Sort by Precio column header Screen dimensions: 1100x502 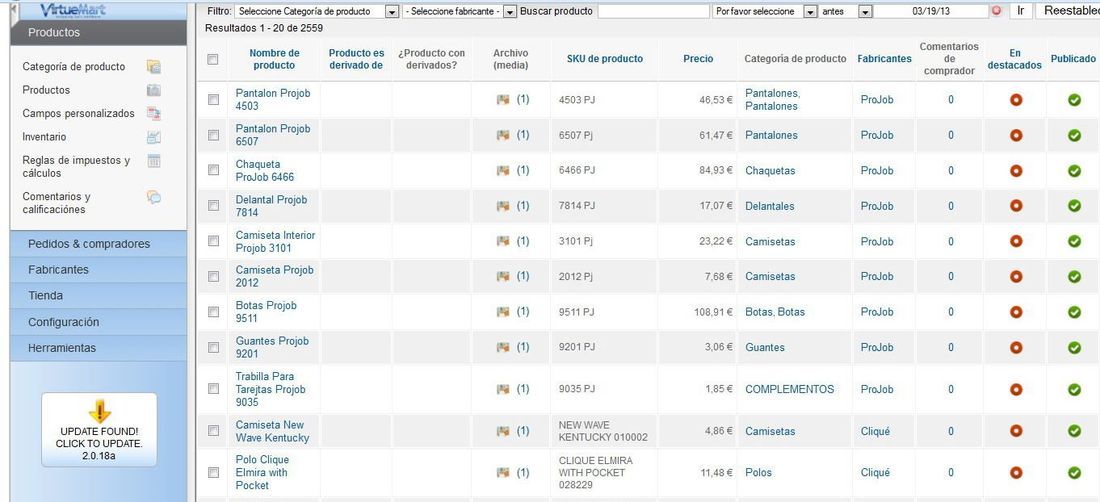[x=698, y=60]
